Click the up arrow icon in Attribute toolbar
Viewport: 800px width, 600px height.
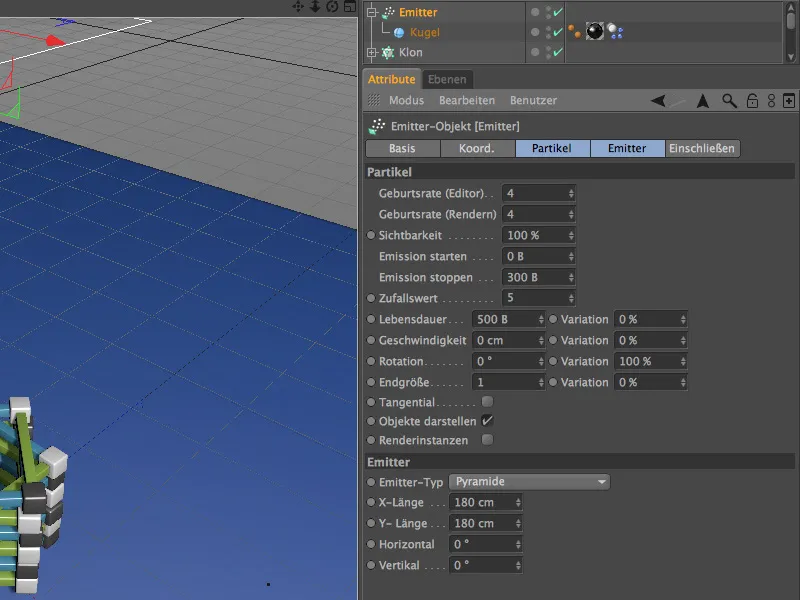703,101
